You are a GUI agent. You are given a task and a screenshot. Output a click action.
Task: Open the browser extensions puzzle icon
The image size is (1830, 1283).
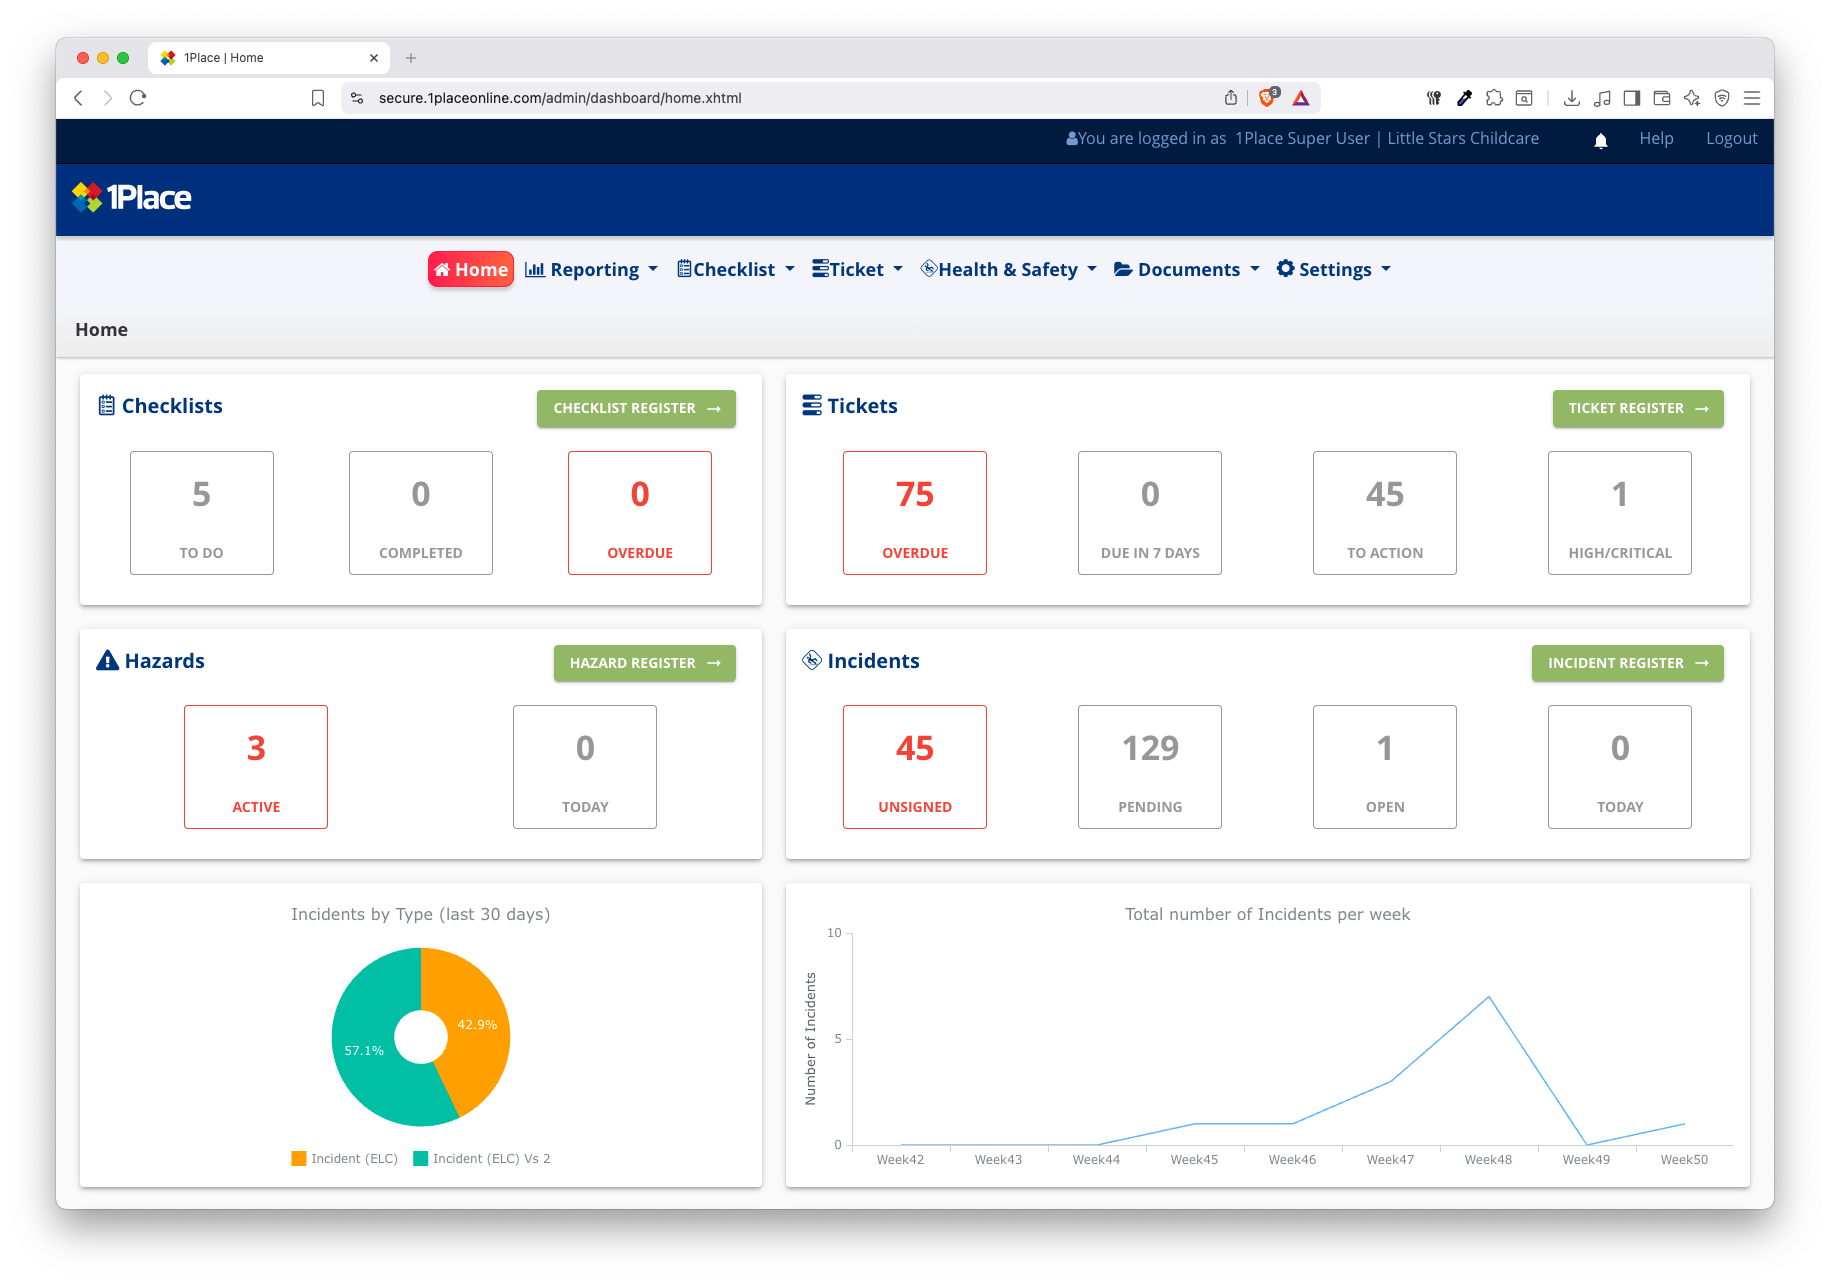tap(1494, 98)
